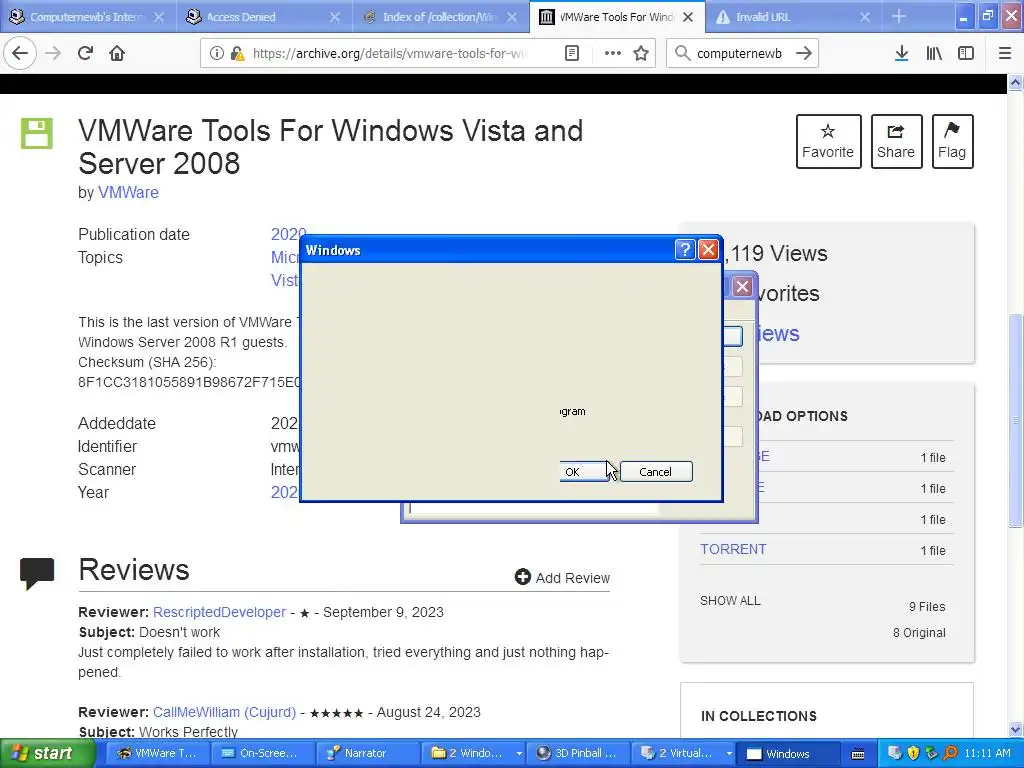The image size is (1024, 768).
Task: Close the VMWare Tools For Windows tab
Action: (688, 17)
